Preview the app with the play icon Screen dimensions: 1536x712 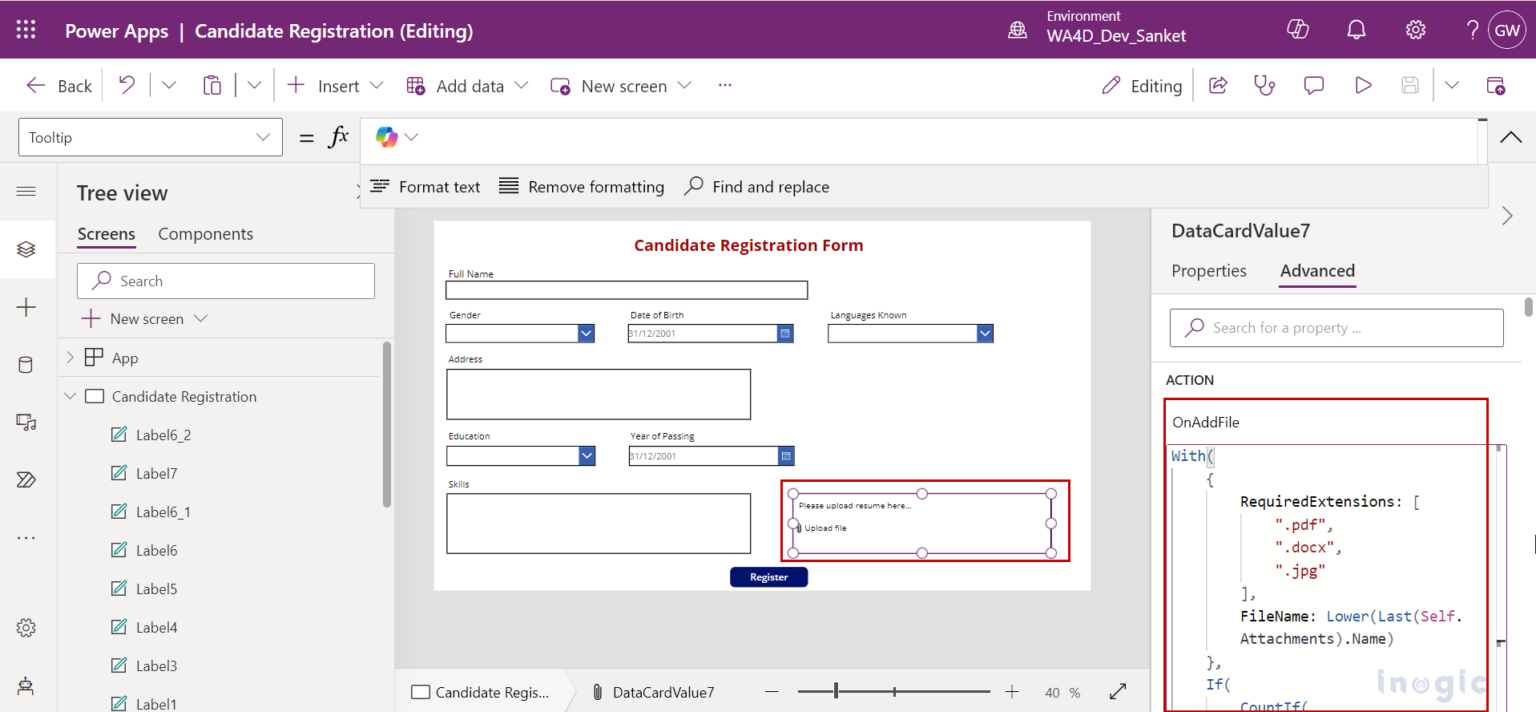(1362, 85)
